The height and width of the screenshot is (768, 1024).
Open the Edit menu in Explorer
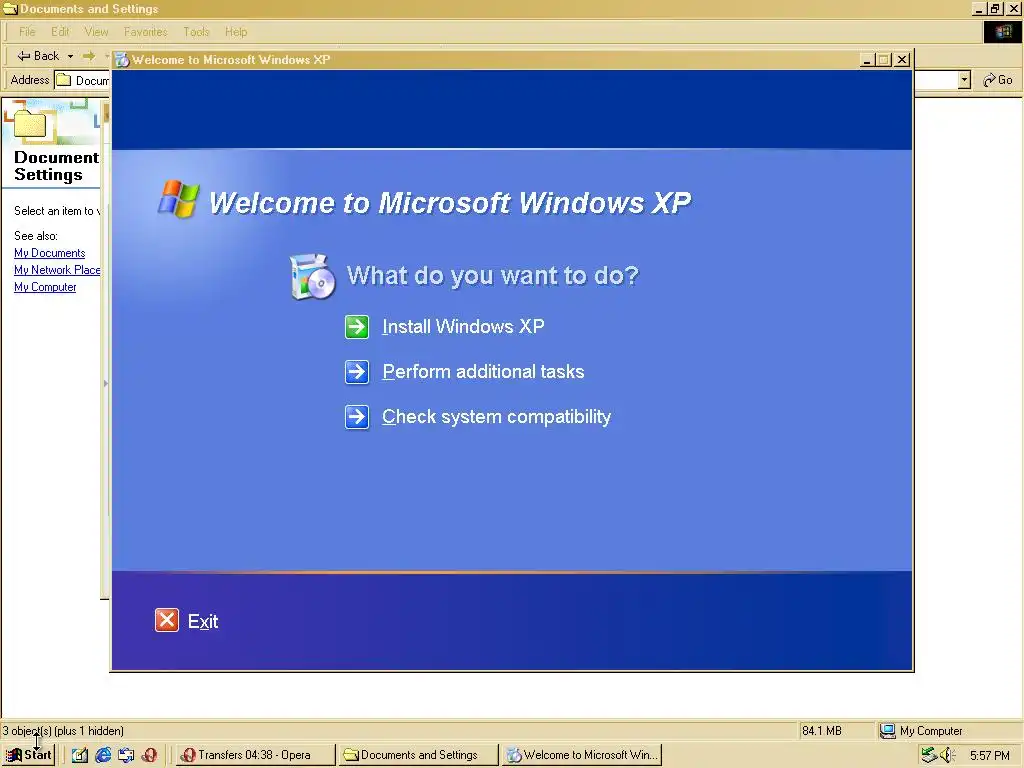pyautogui.click(x=60, y=31)
